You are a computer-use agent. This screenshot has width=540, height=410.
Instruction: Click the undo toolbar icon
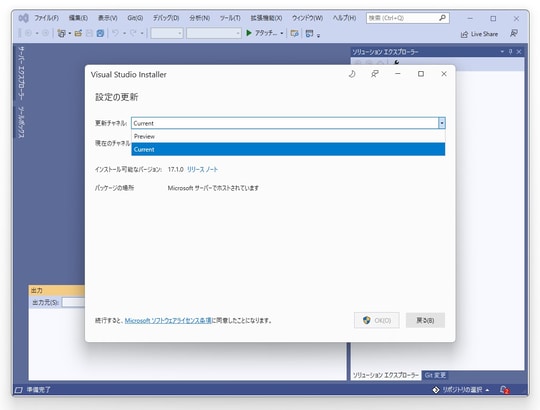(115, 33)
